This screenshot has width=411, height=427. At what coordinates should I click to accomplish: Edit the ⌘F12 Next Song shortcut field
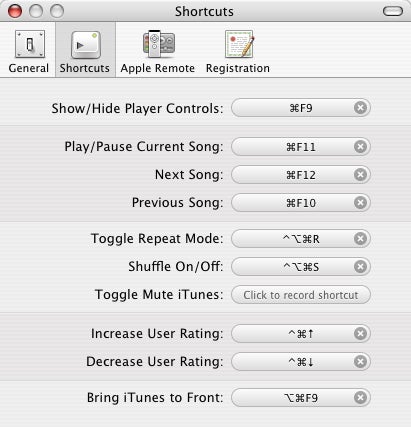pyautogui.click(x=301, y=175)
